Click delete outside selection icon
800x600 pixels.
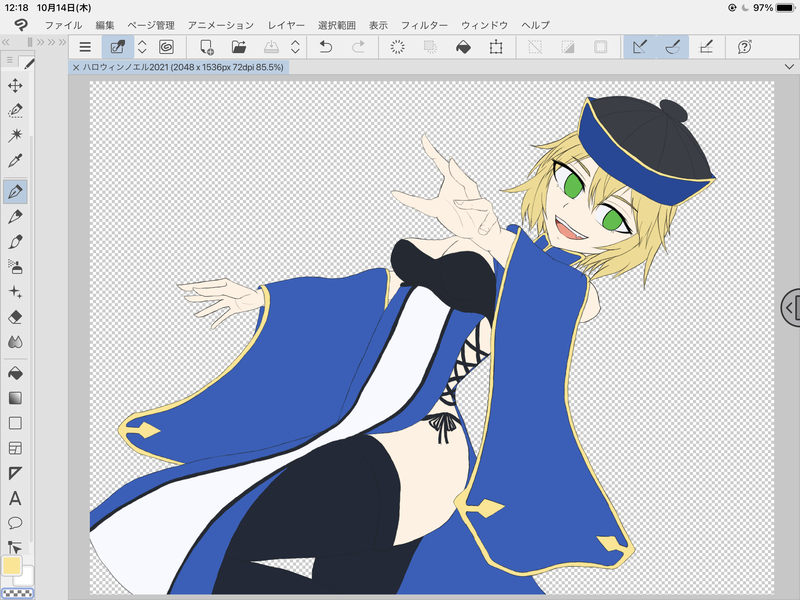coord(430,47)
